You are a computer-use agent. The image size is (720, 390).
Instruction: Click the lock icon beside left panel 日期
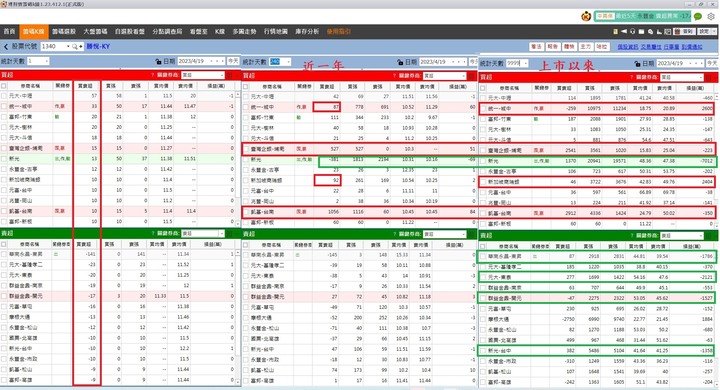click(158, 61)
